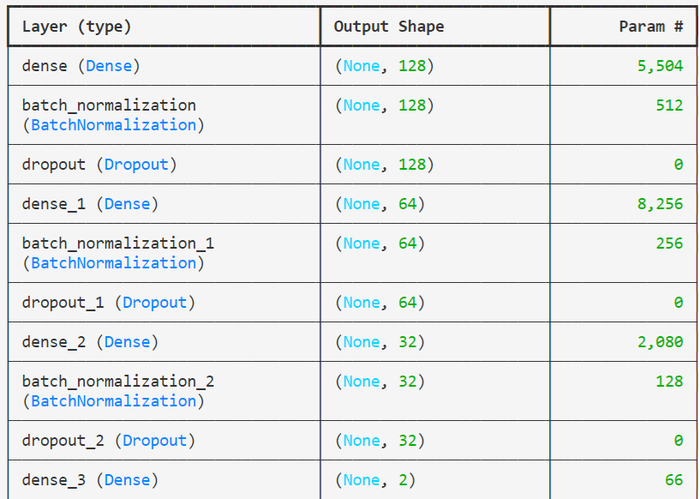The image size is (700, 499).
Task: Click the blue Dense type in dense row
Action: [x=113, y=66]
